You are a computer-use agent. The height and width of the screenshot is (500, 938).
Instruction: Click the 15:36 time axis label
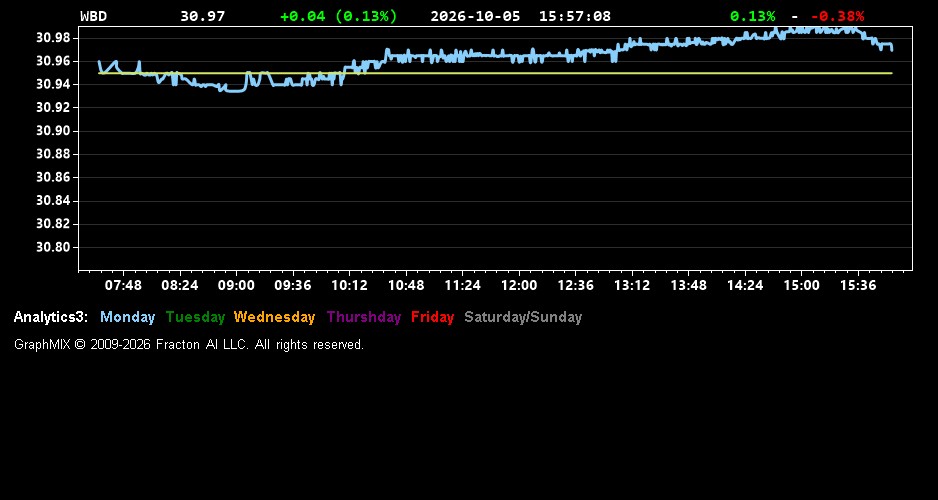point(858,285)
